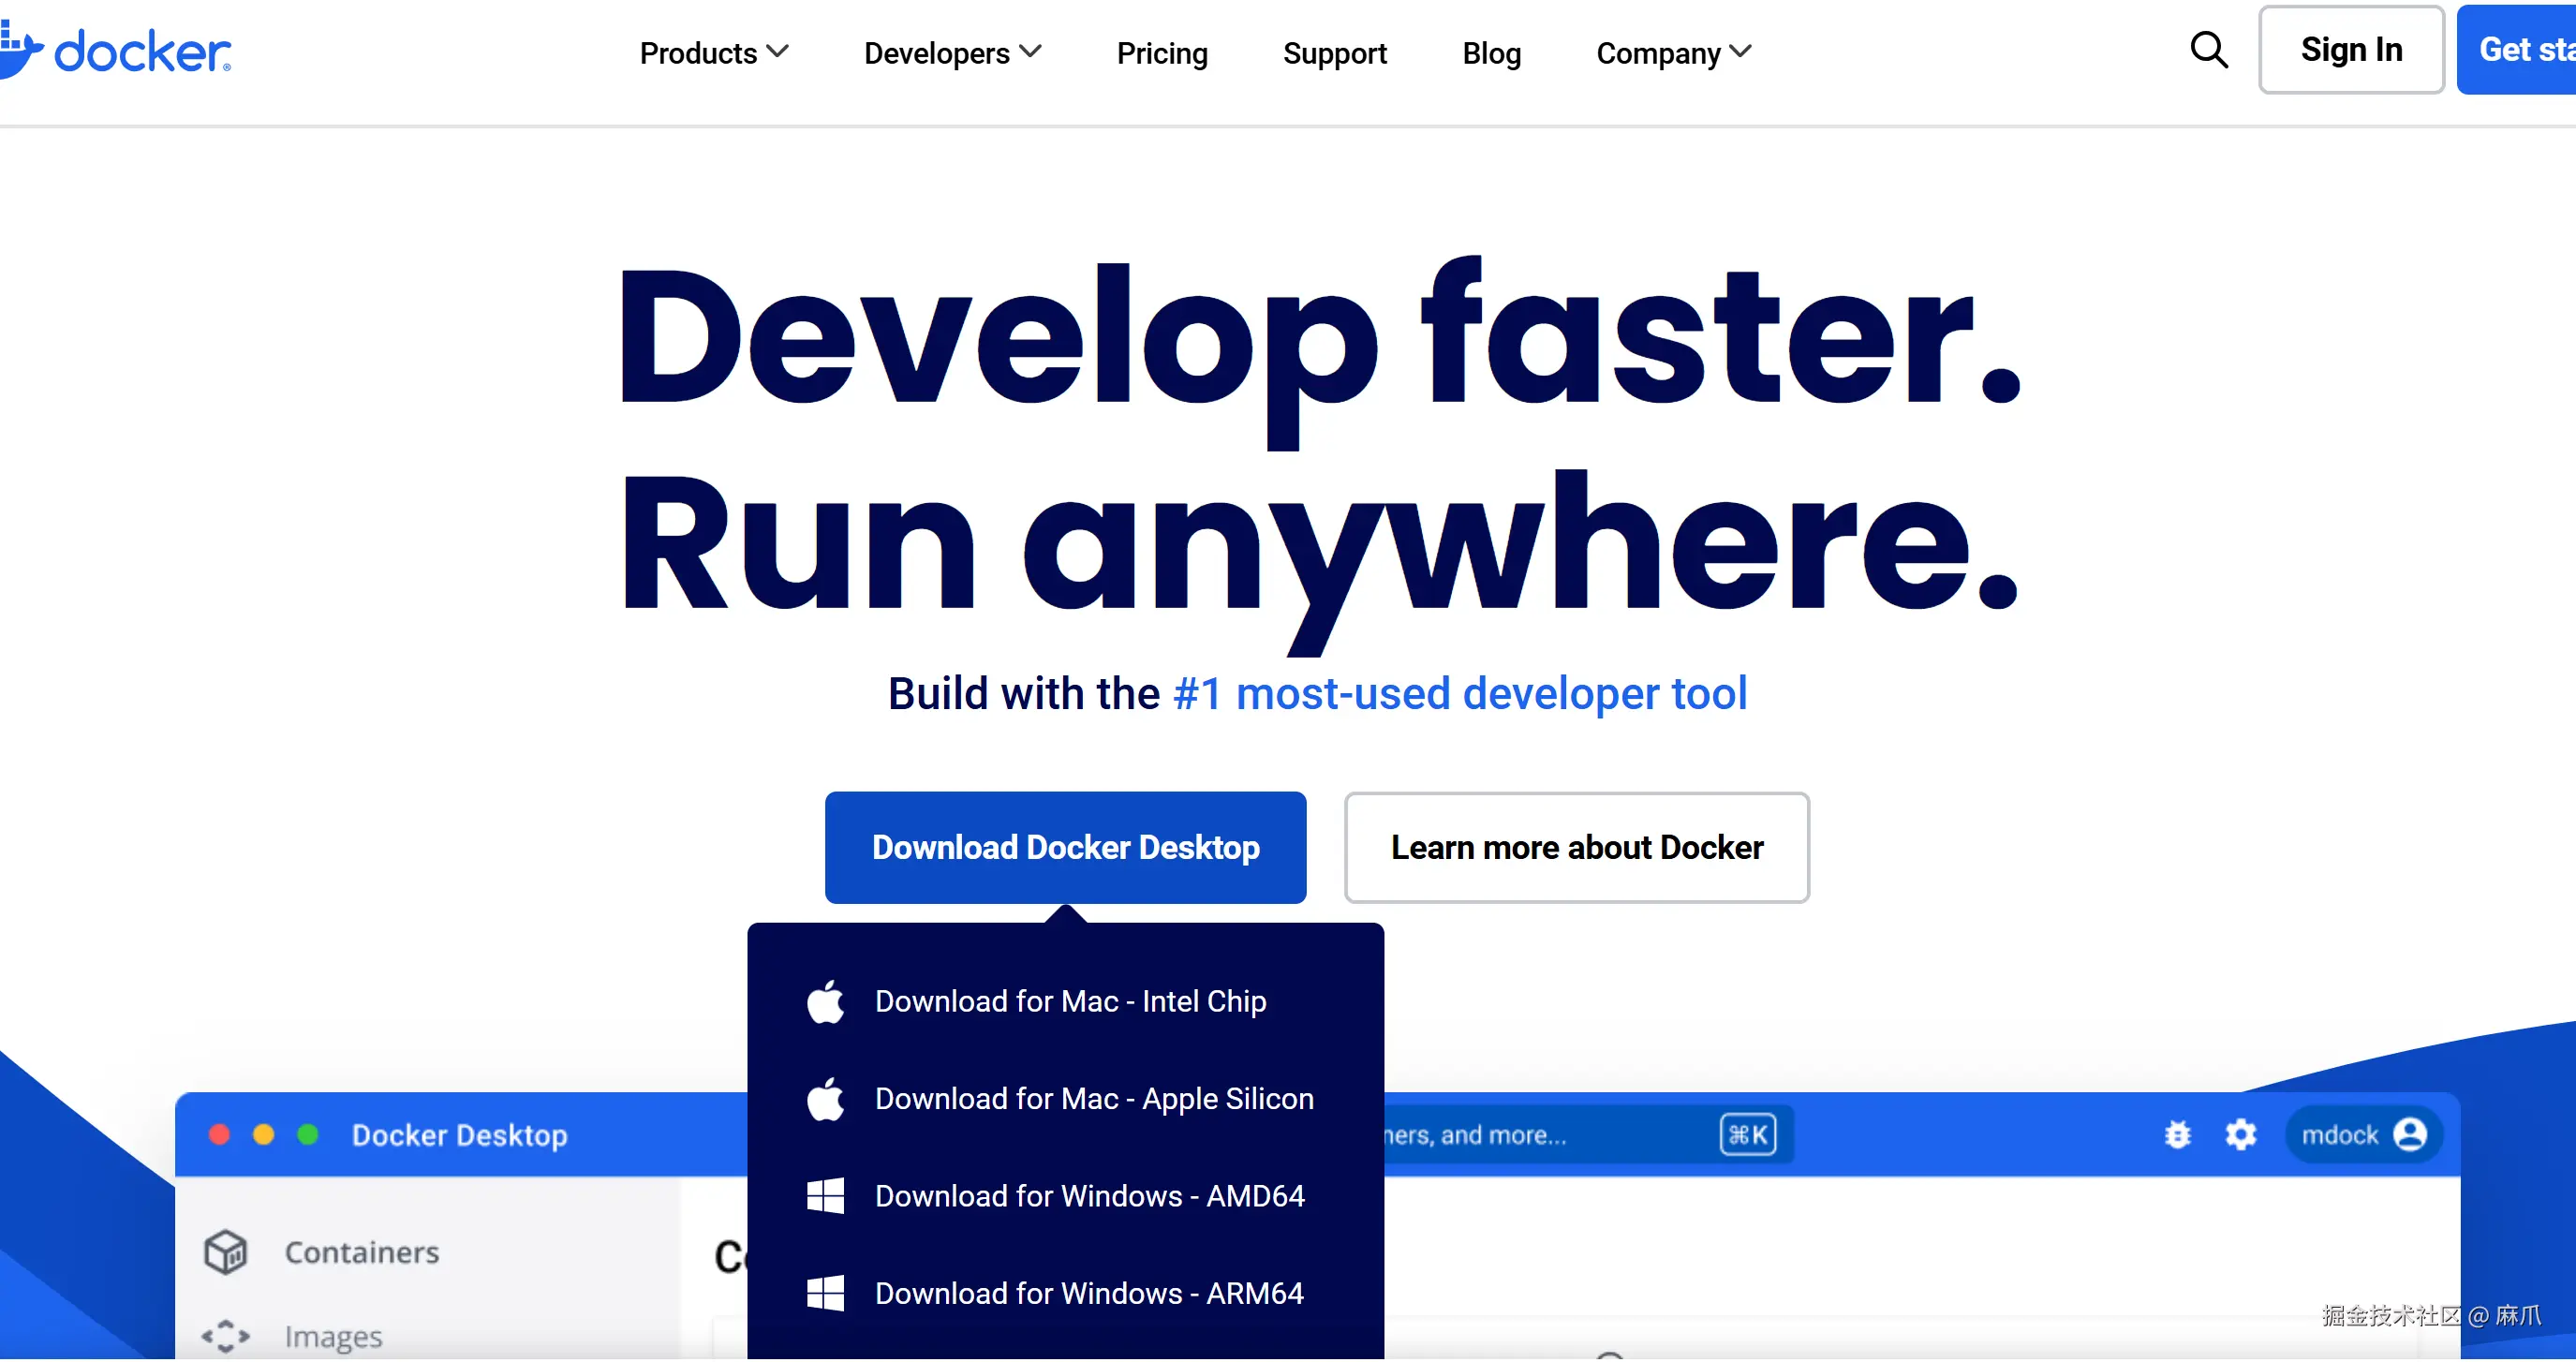Click the search magnifier icon
Screen dimensions: 2576x1362
2208,50
